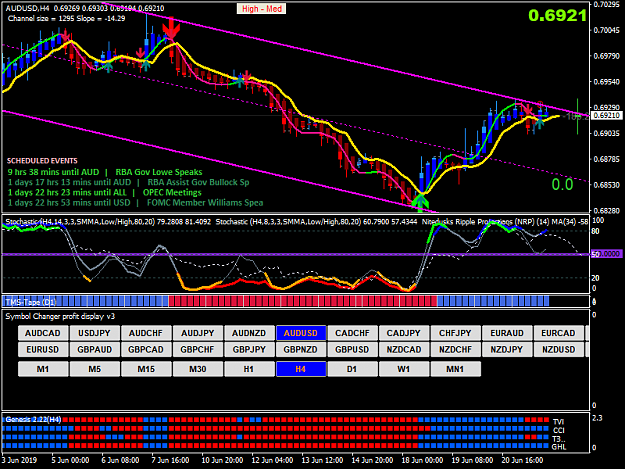Choose the GBPCHF pair button
Screen dimensions: 625x469
[198, 350]
